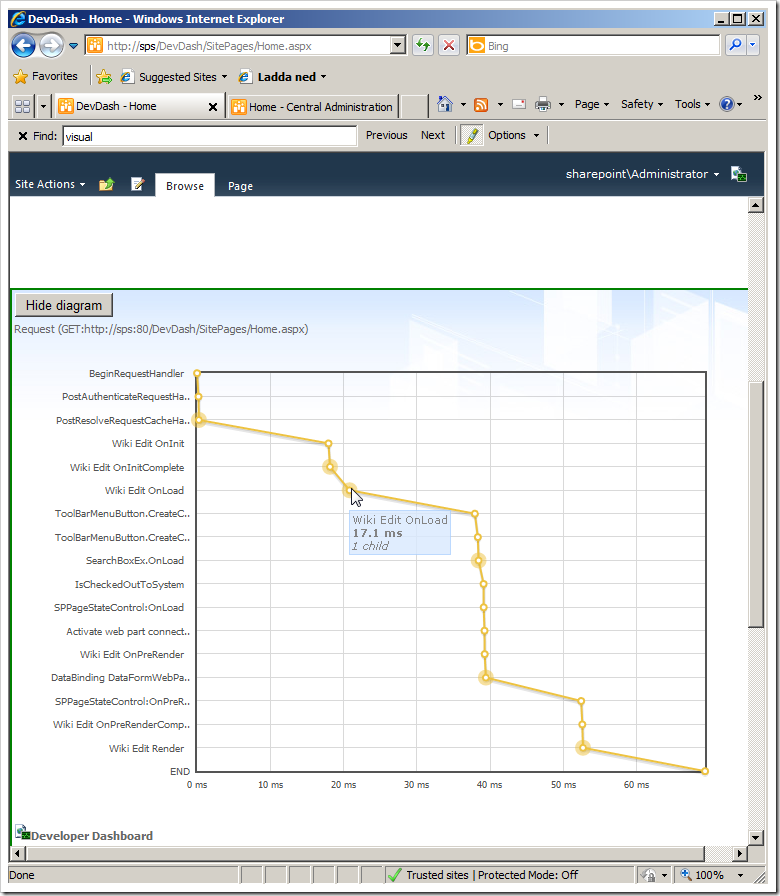Image resolution: width=780 pixels, height=896 pixels.
Task: Open the Safety command menu
Action: click(642, 104)
